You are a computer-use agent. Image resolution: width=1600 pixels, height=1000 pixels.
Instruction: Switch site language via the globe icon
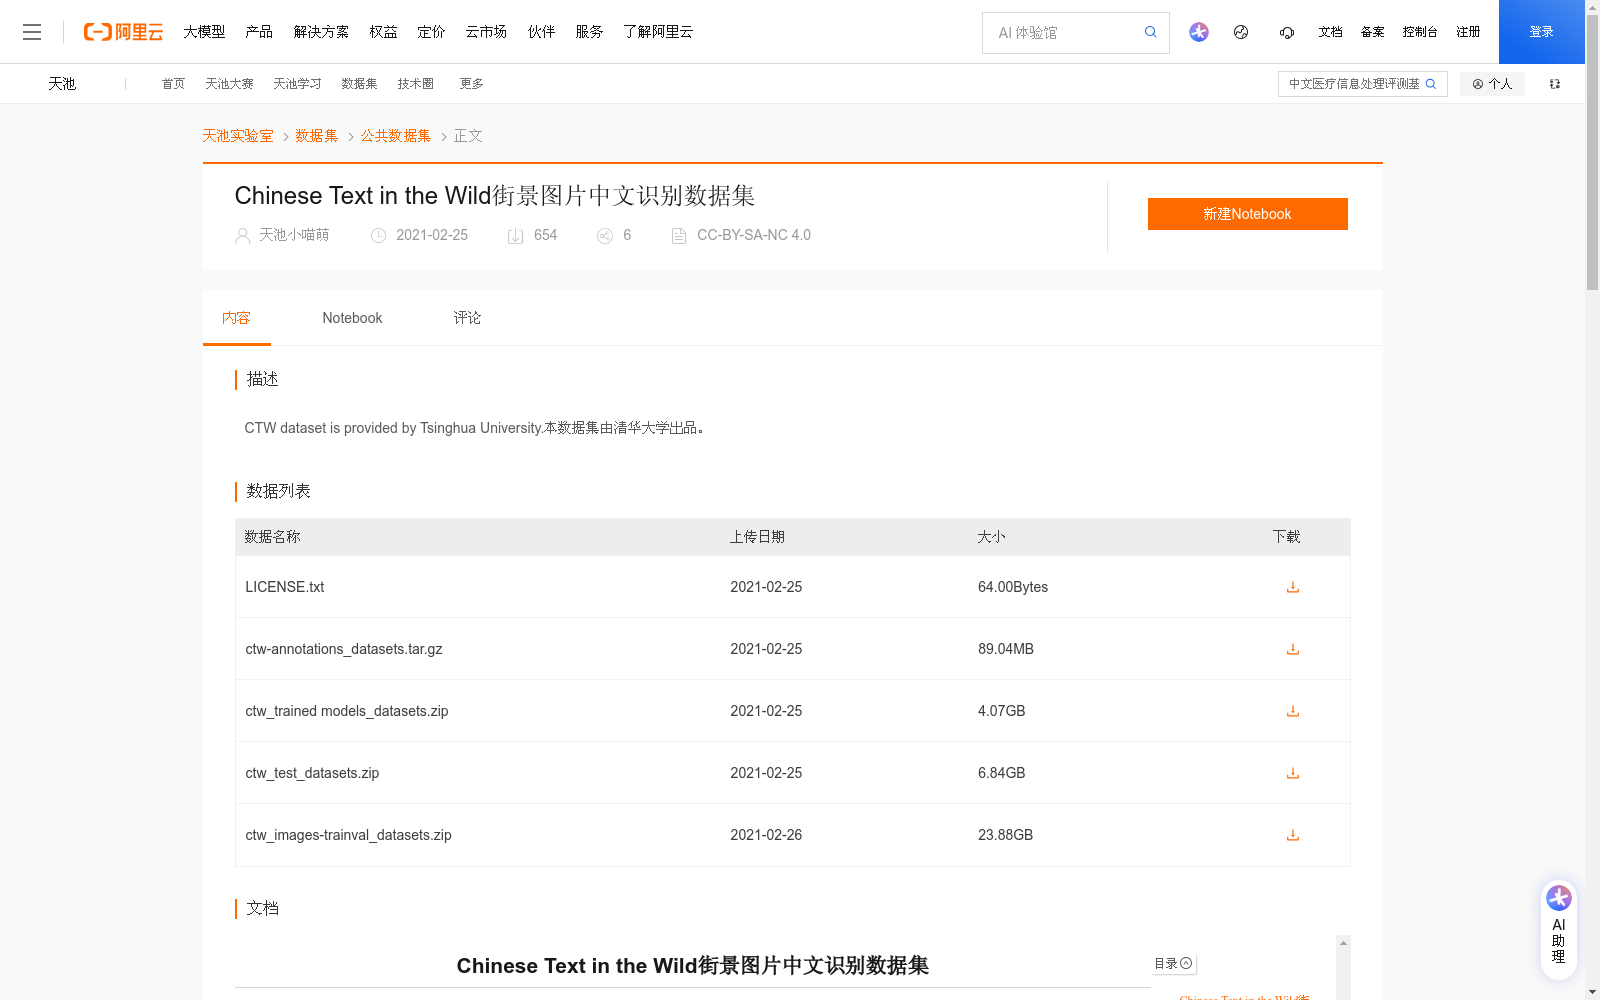1241,32
